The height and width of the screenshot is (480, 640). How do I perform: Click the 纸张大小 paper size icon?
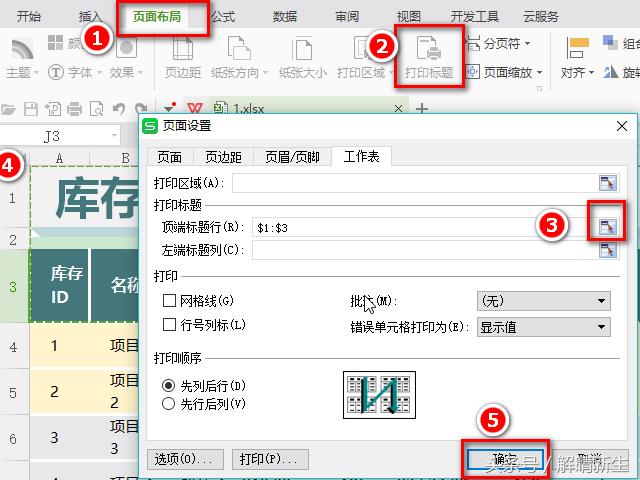click(303, 57)
